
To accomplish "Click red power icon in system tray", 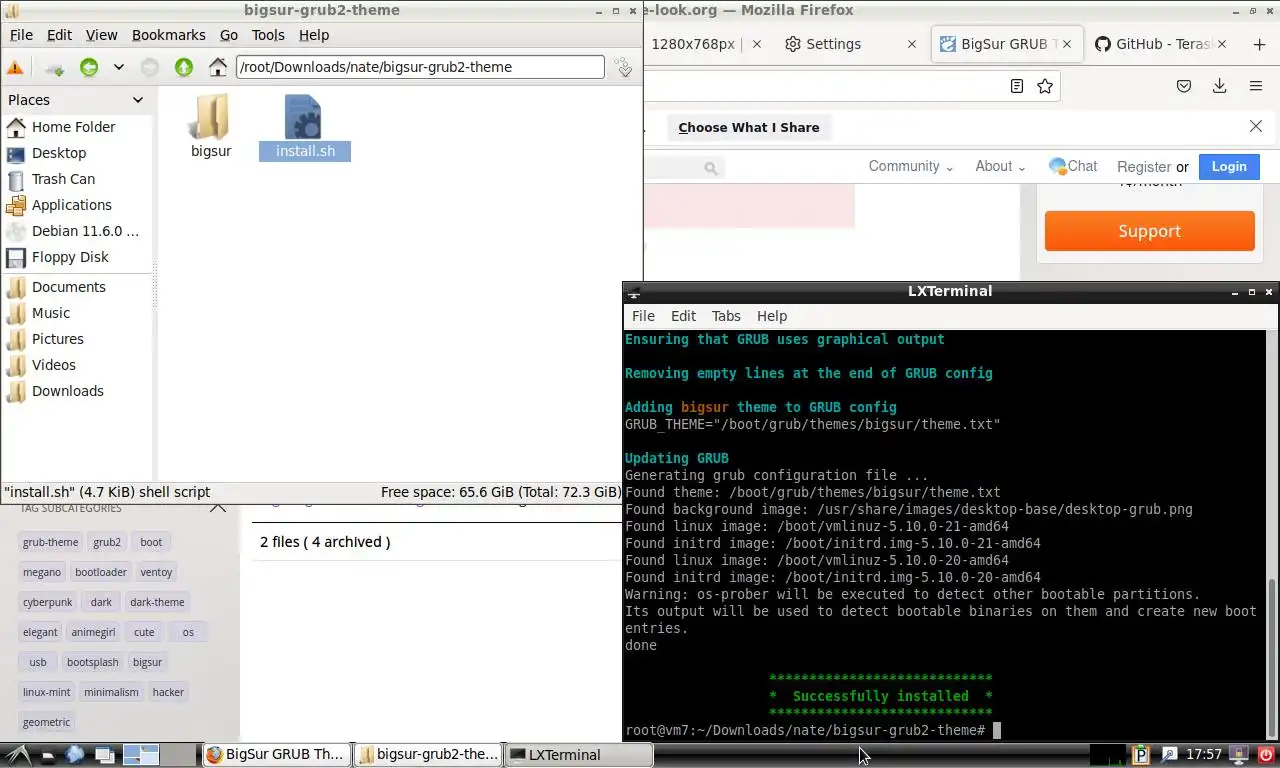I will pyautogui.click(x=1266, y=755).
